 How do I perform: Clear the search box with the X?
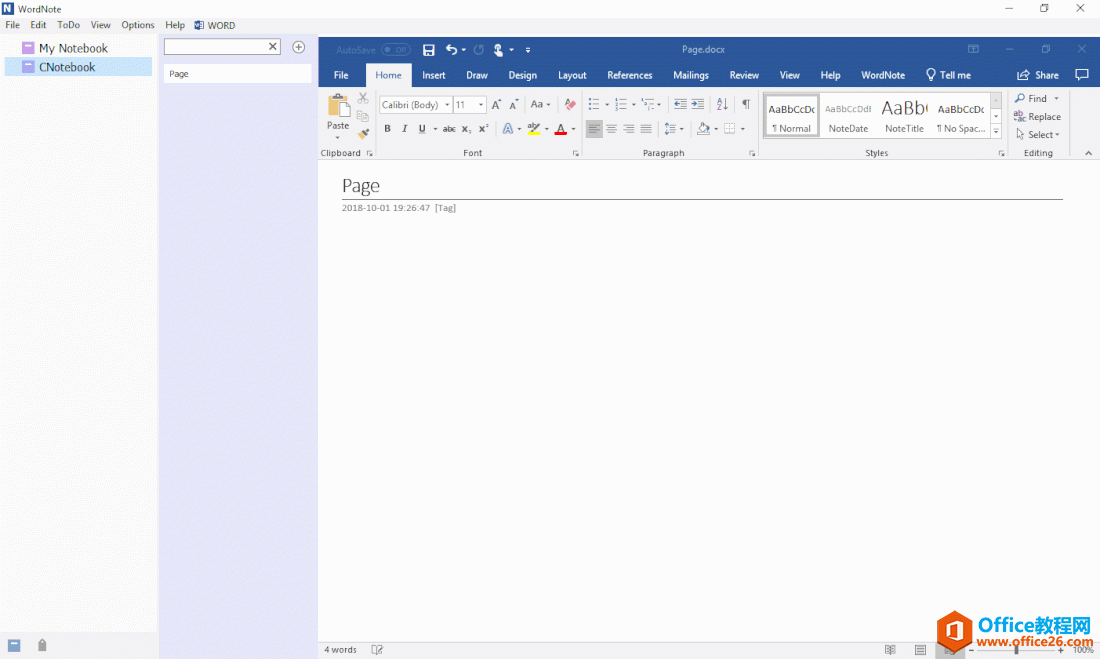point(271,46)
